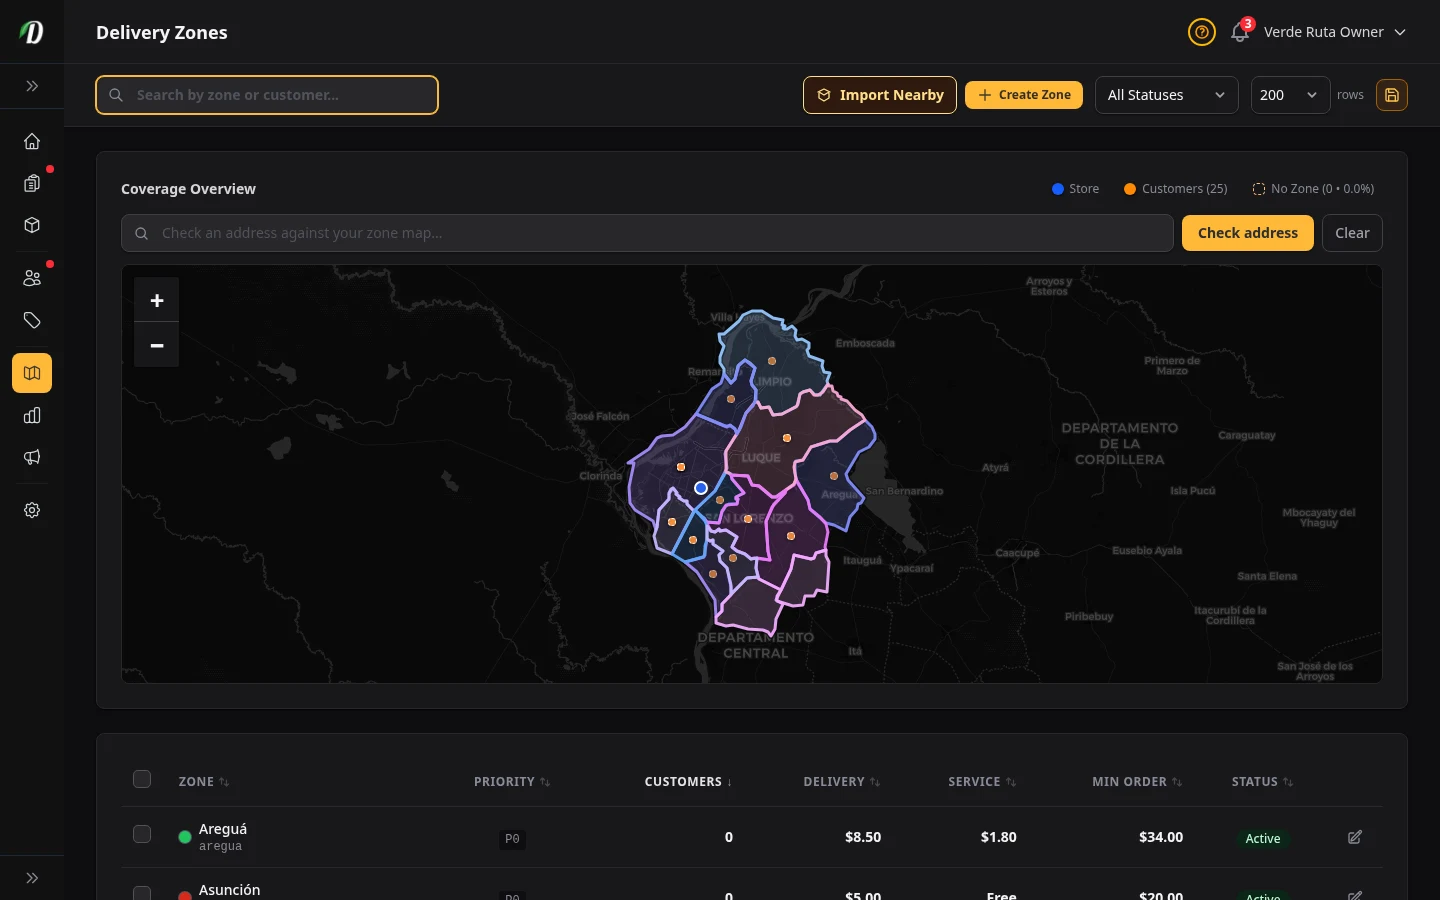Open notifications via the bell with badge 3
This screenshot has width=1440, height=900.
[x=1240, y=32]
